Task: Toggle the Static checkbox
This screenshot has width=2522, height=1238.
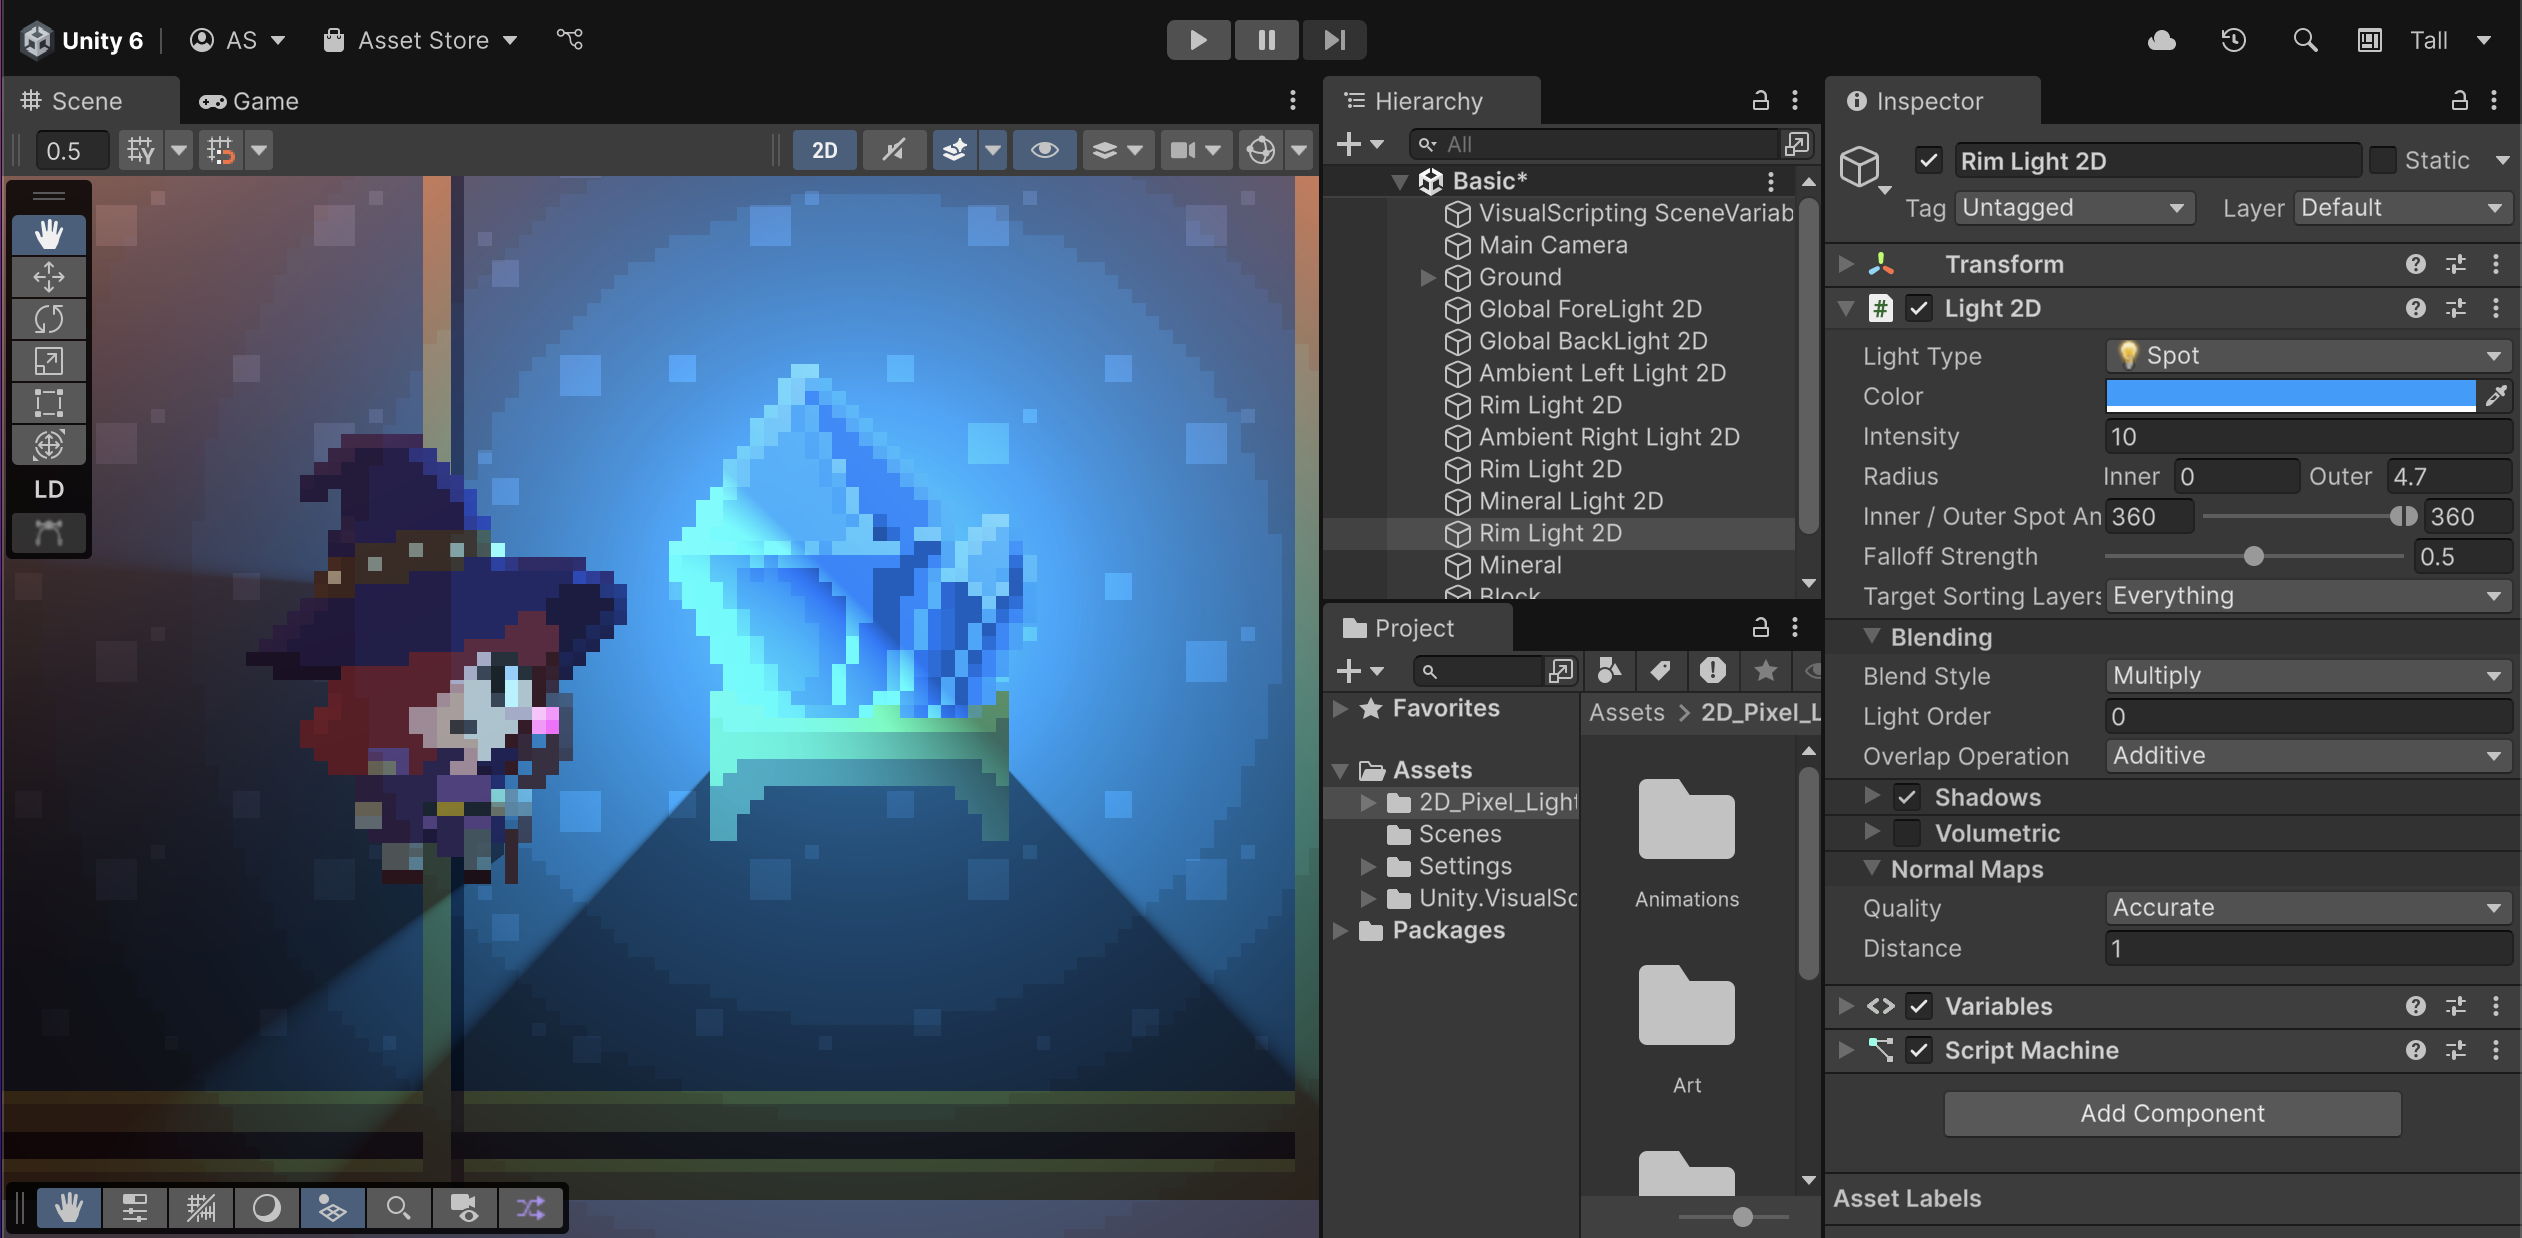Action: coord(2383,161)
